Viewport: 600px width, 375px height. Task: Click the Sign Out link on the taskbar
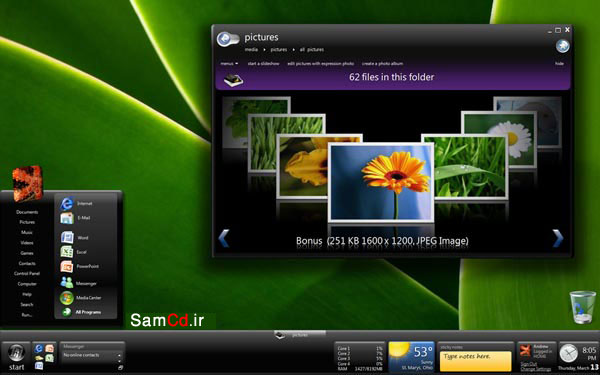tap(528, 364)
